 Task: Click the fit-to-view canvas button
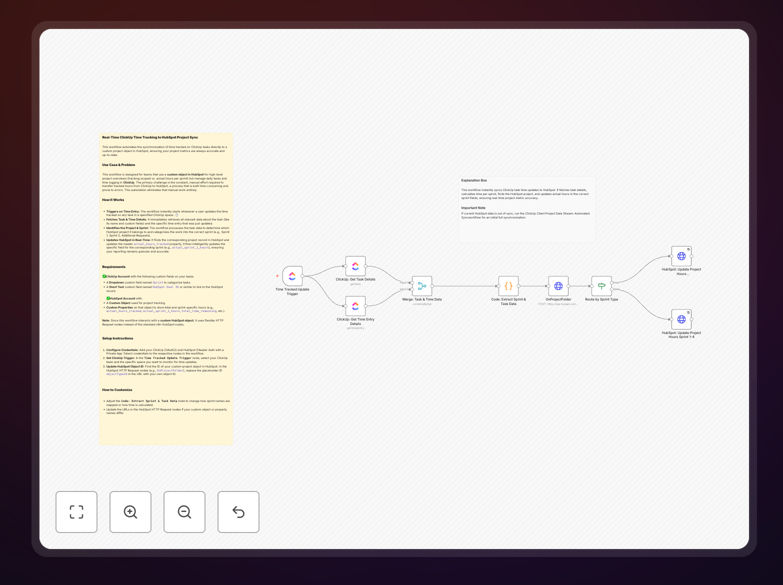(x=76, y=512)
